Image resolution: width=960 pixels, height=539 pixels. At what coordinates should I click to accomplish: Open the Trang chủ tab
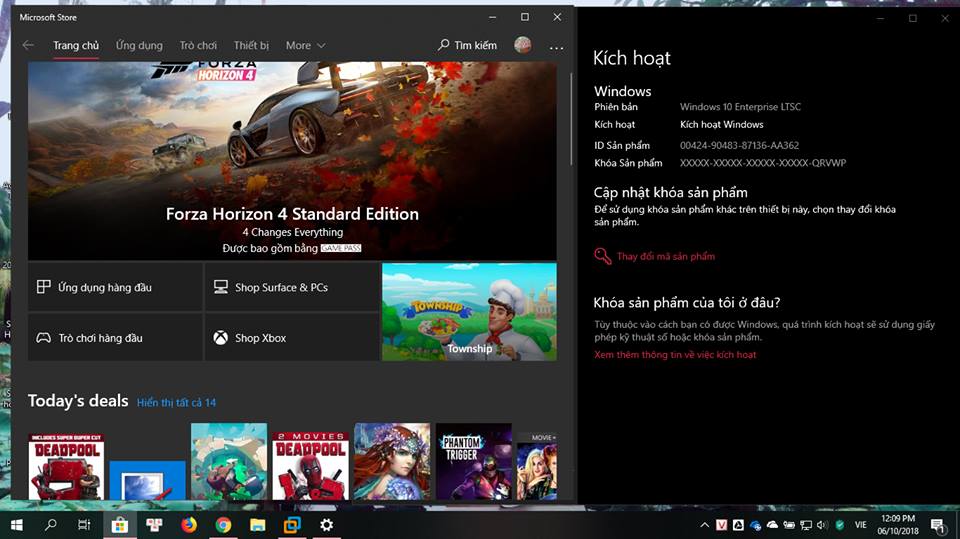(76, 45)
